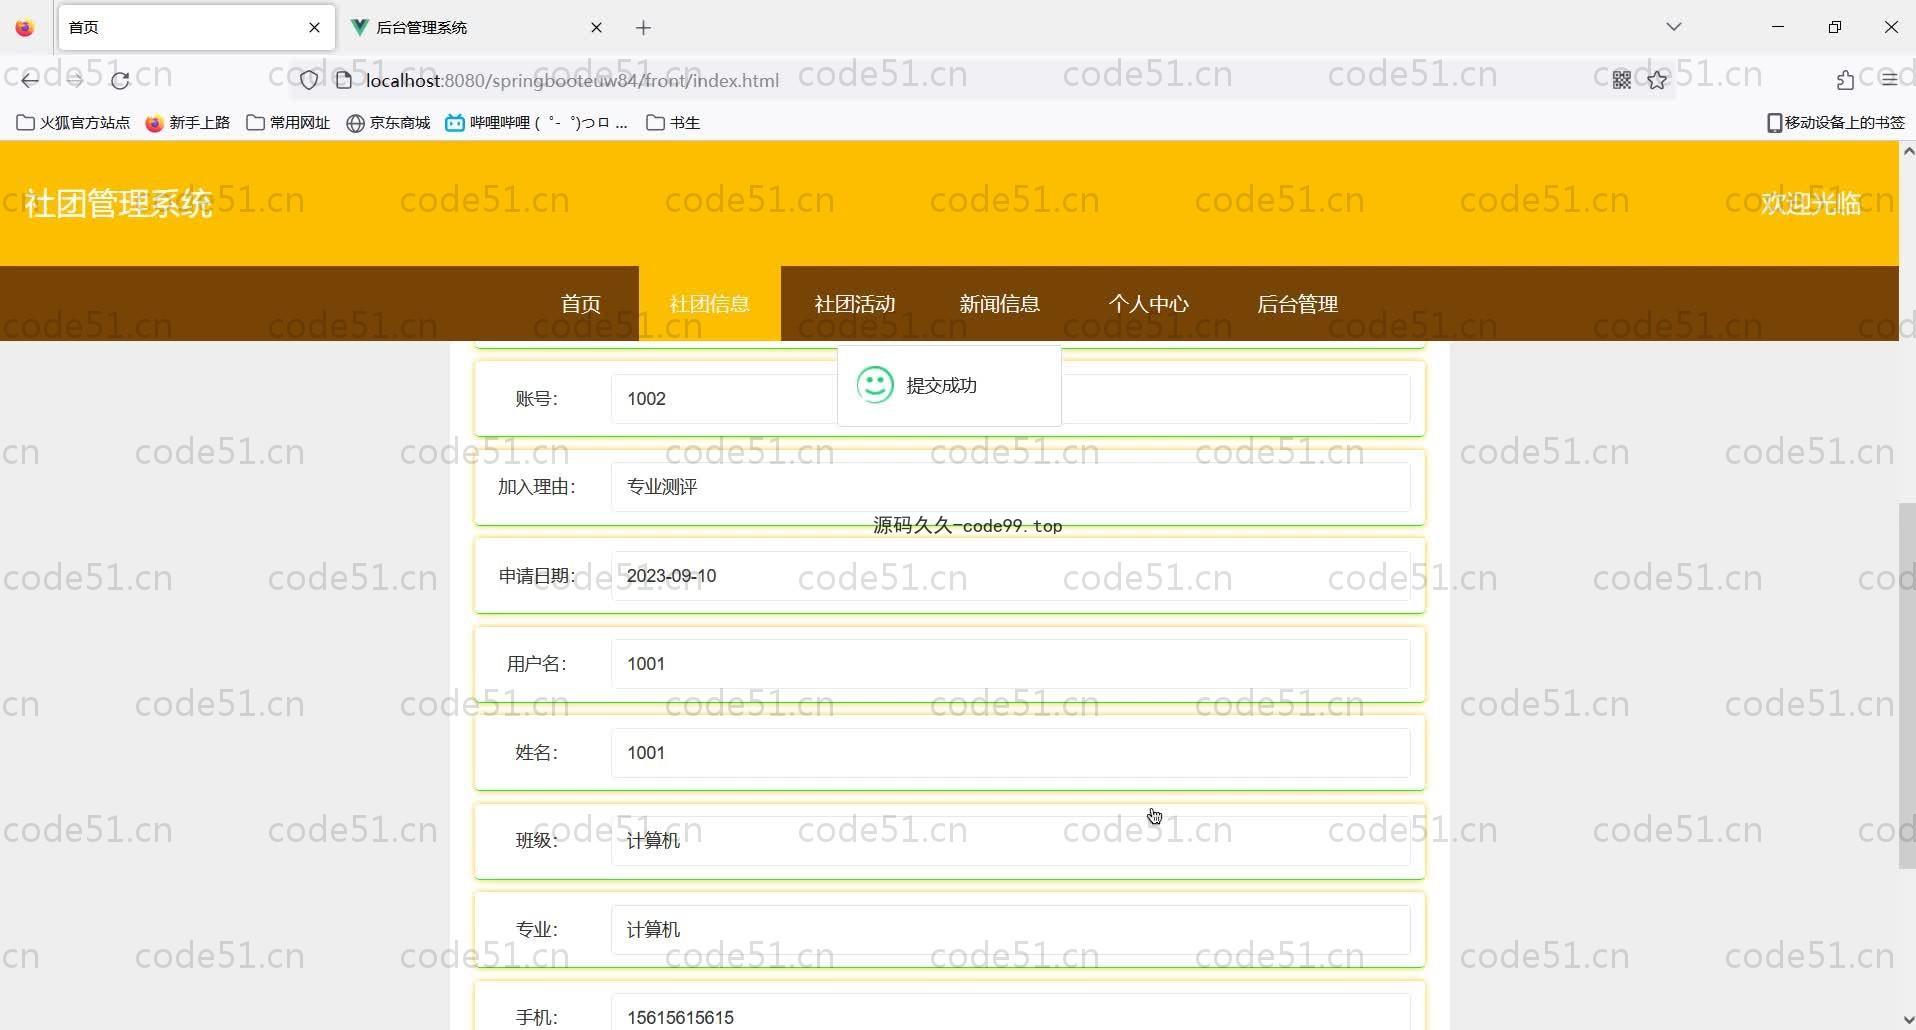Open the extensions puzzle icon
The height and width of the screenshot is (1030, 1916).
(1845, 80)
